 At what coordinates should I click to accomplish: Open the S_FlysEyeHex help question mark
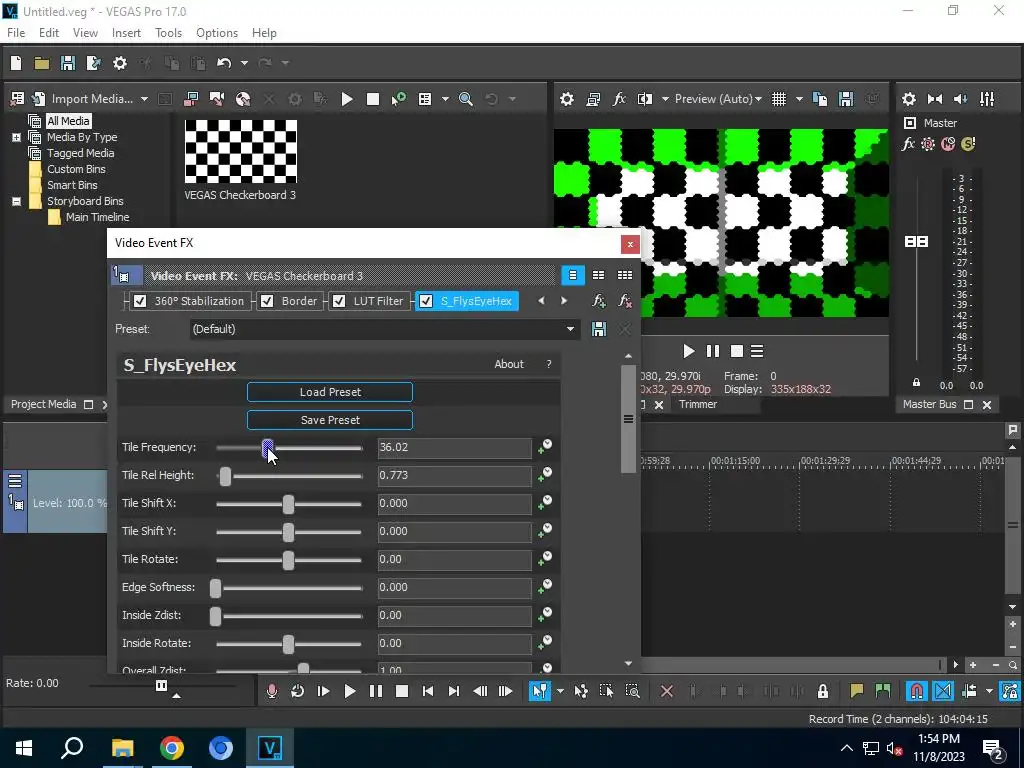click(x=549, y=364)
